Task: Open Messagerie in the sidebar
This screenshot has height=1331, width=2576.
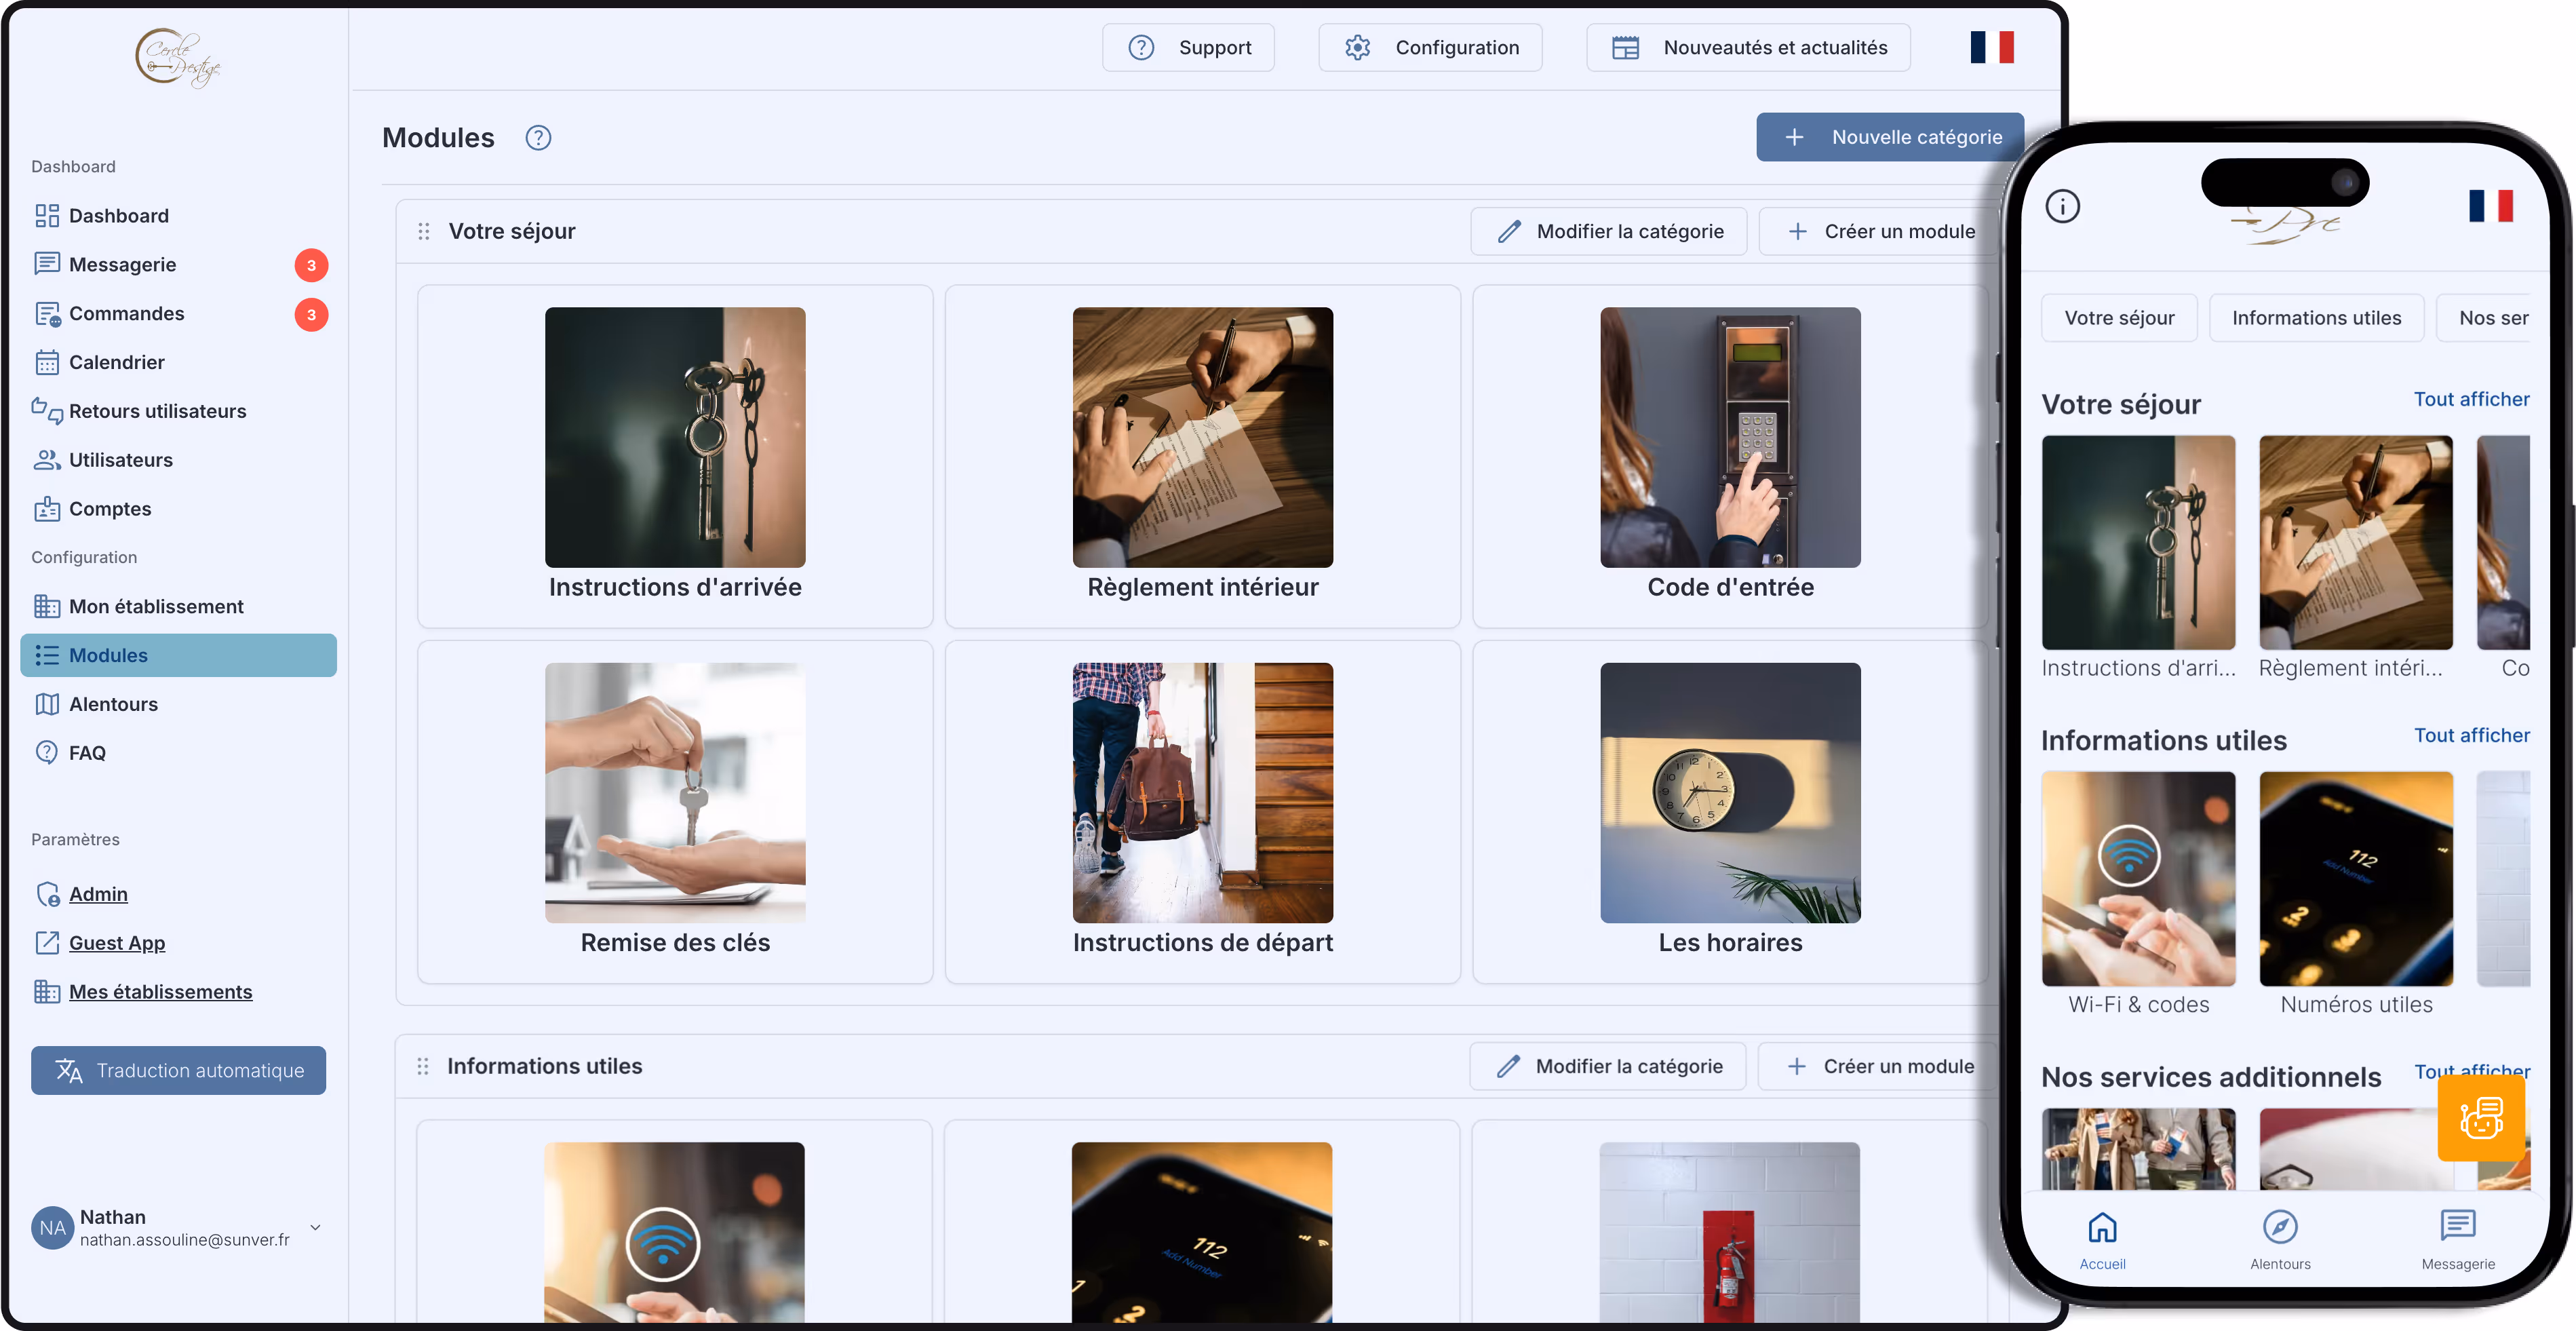Action: point(178,265)
